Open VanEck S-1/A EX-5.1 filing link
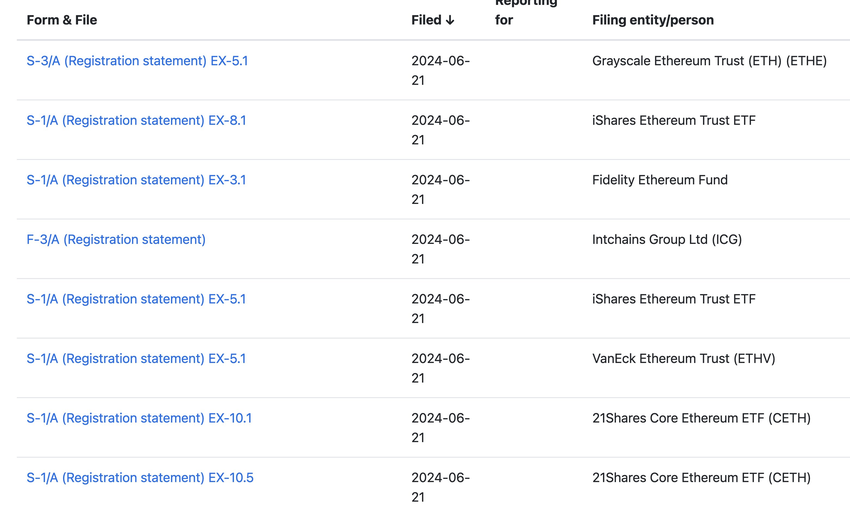850x509 pixels. tap(136, 359)
